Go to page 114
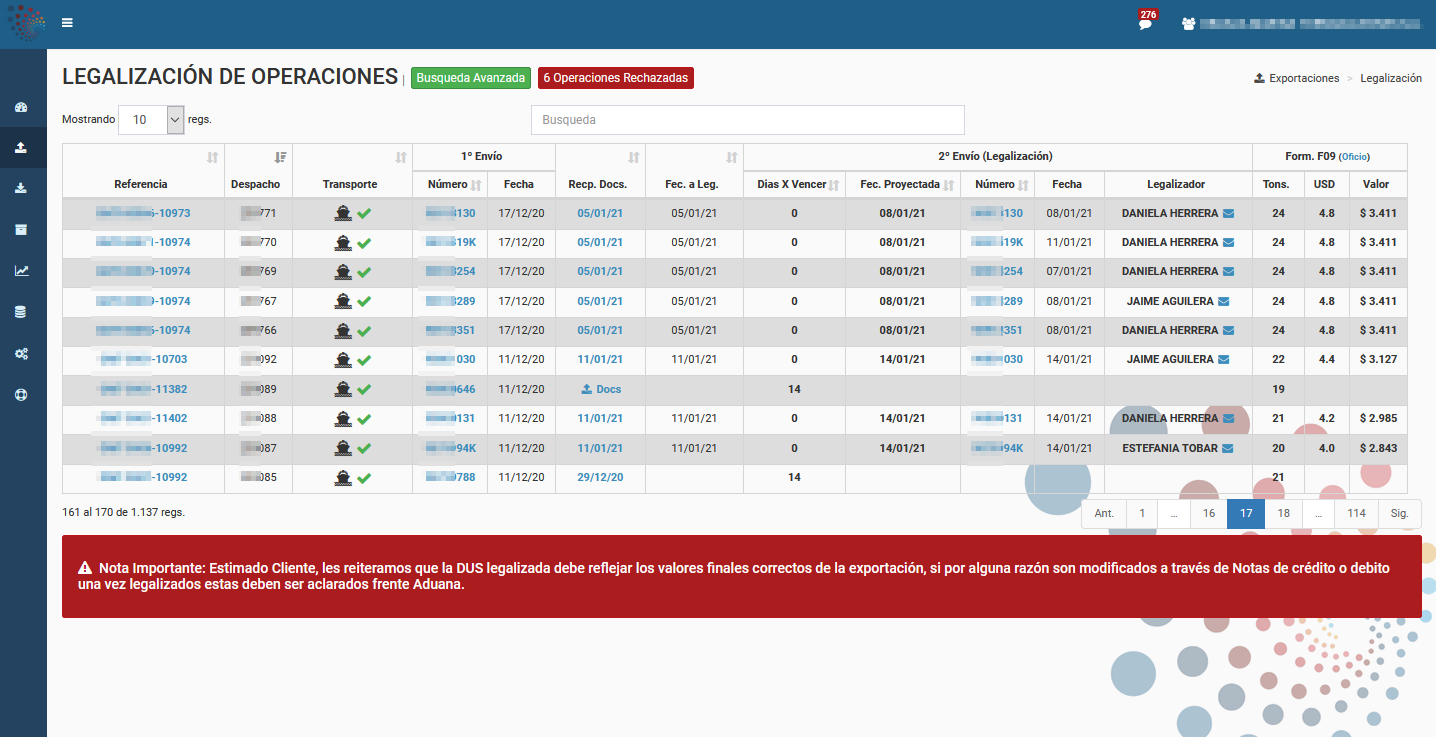This screenshot has height=737, width=1436. tap(1356, 513)
